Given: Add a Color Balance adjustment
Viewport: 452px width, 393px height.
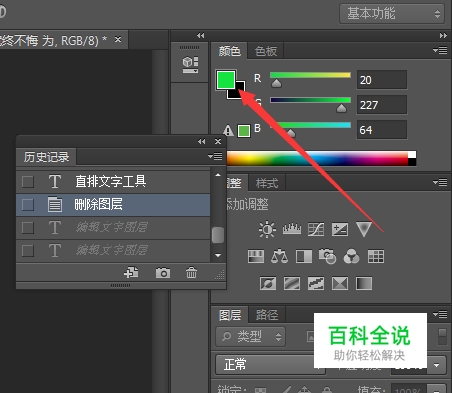Looking at the screenshot, I should point(279,256).
